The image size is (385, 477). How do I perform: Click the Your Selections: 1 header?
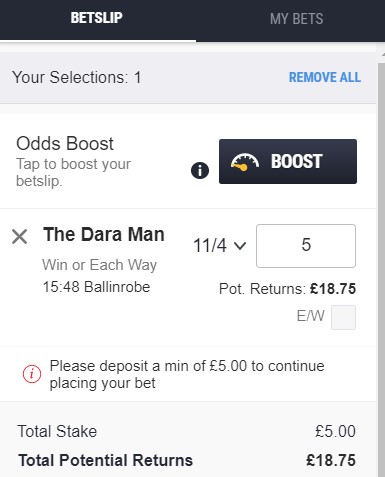tap(77, 78)
